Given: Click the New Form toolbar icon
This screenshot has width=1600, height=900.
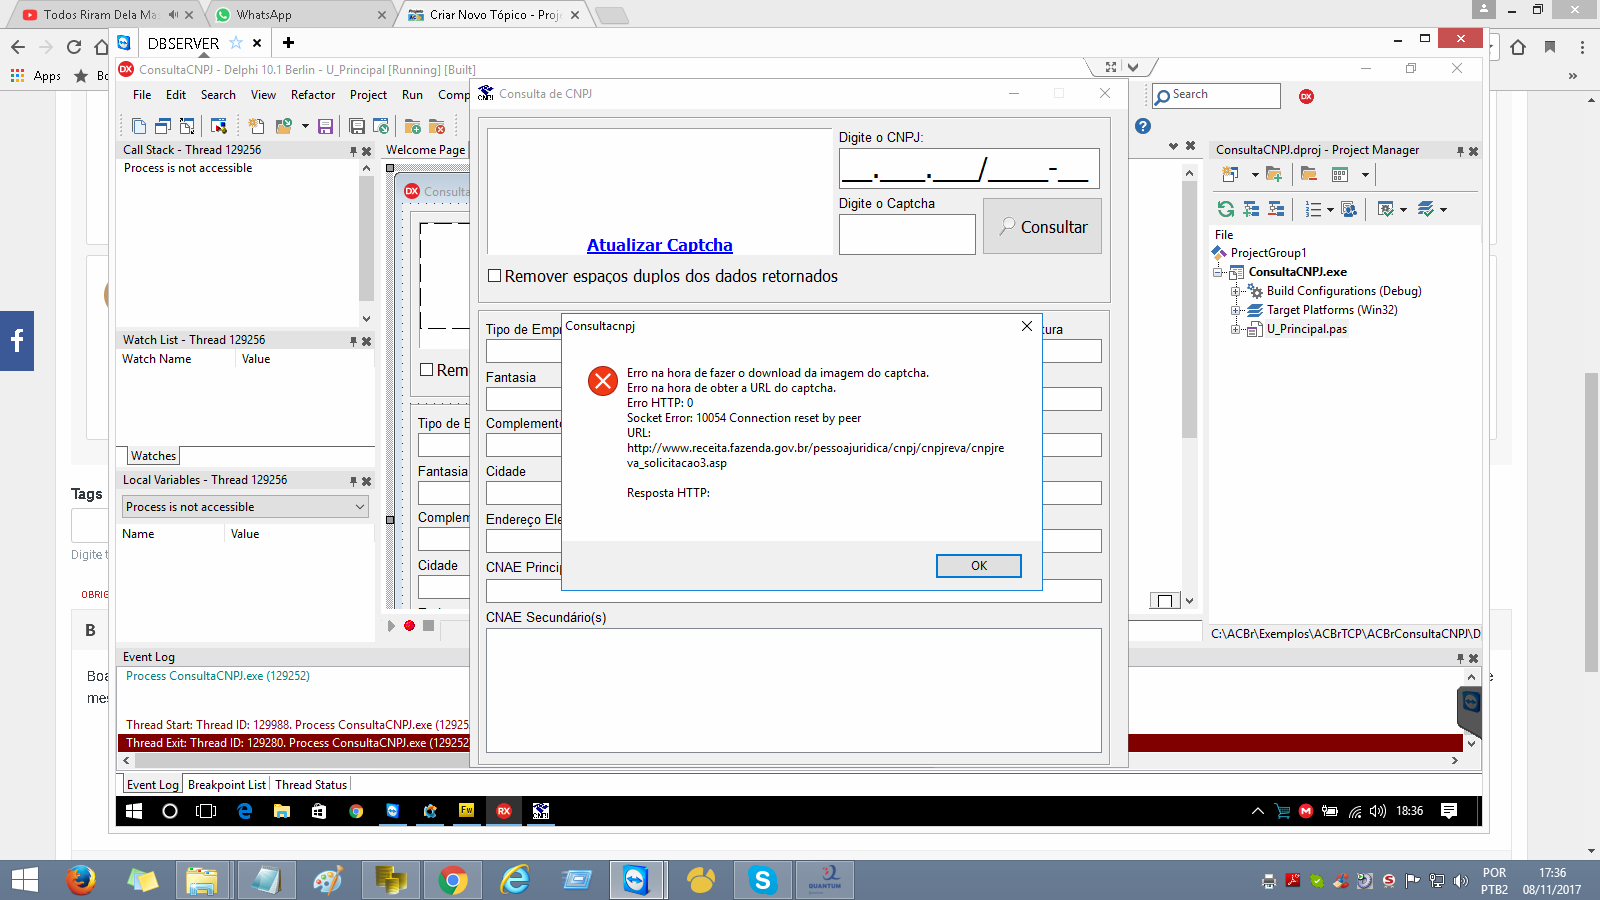Looking at the screenshot, I should click(x=218, y=126).
